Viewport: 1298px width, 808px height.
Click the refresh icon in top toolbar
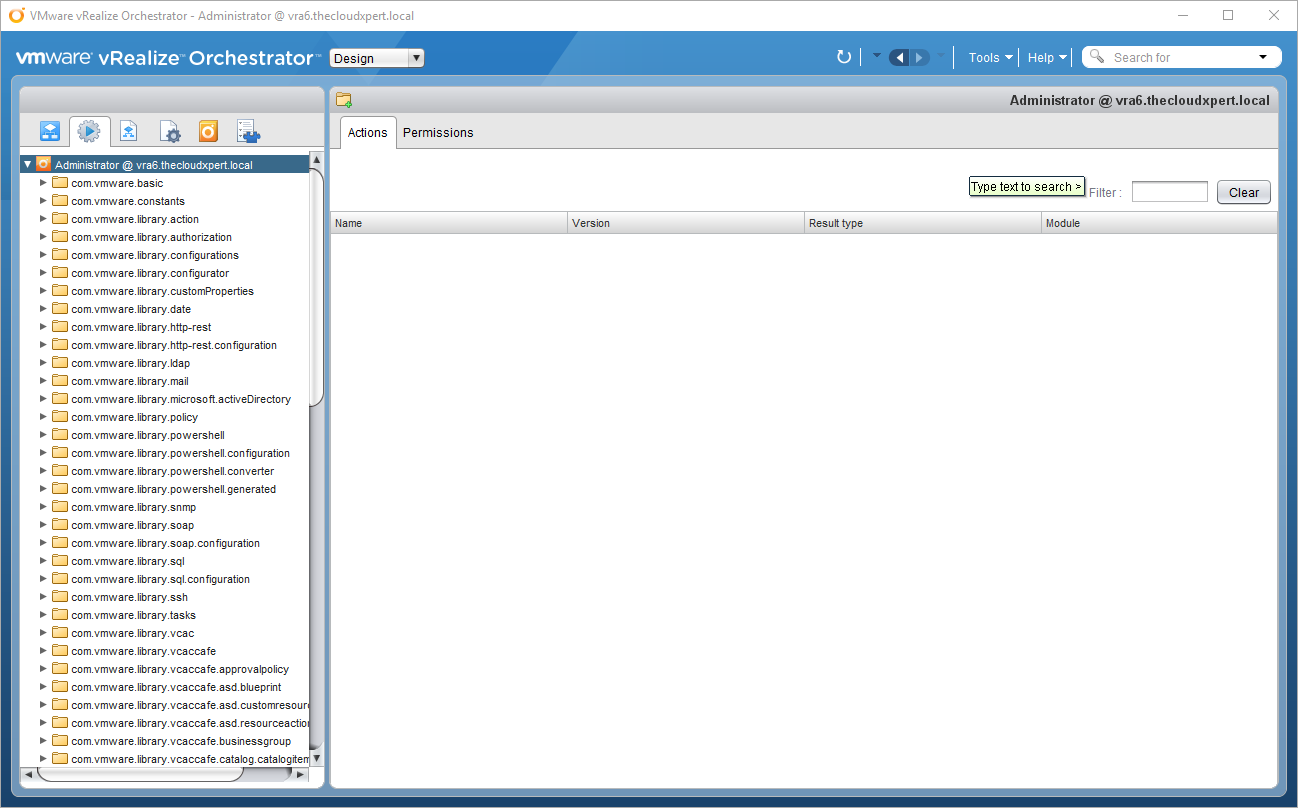coord(844,58)
